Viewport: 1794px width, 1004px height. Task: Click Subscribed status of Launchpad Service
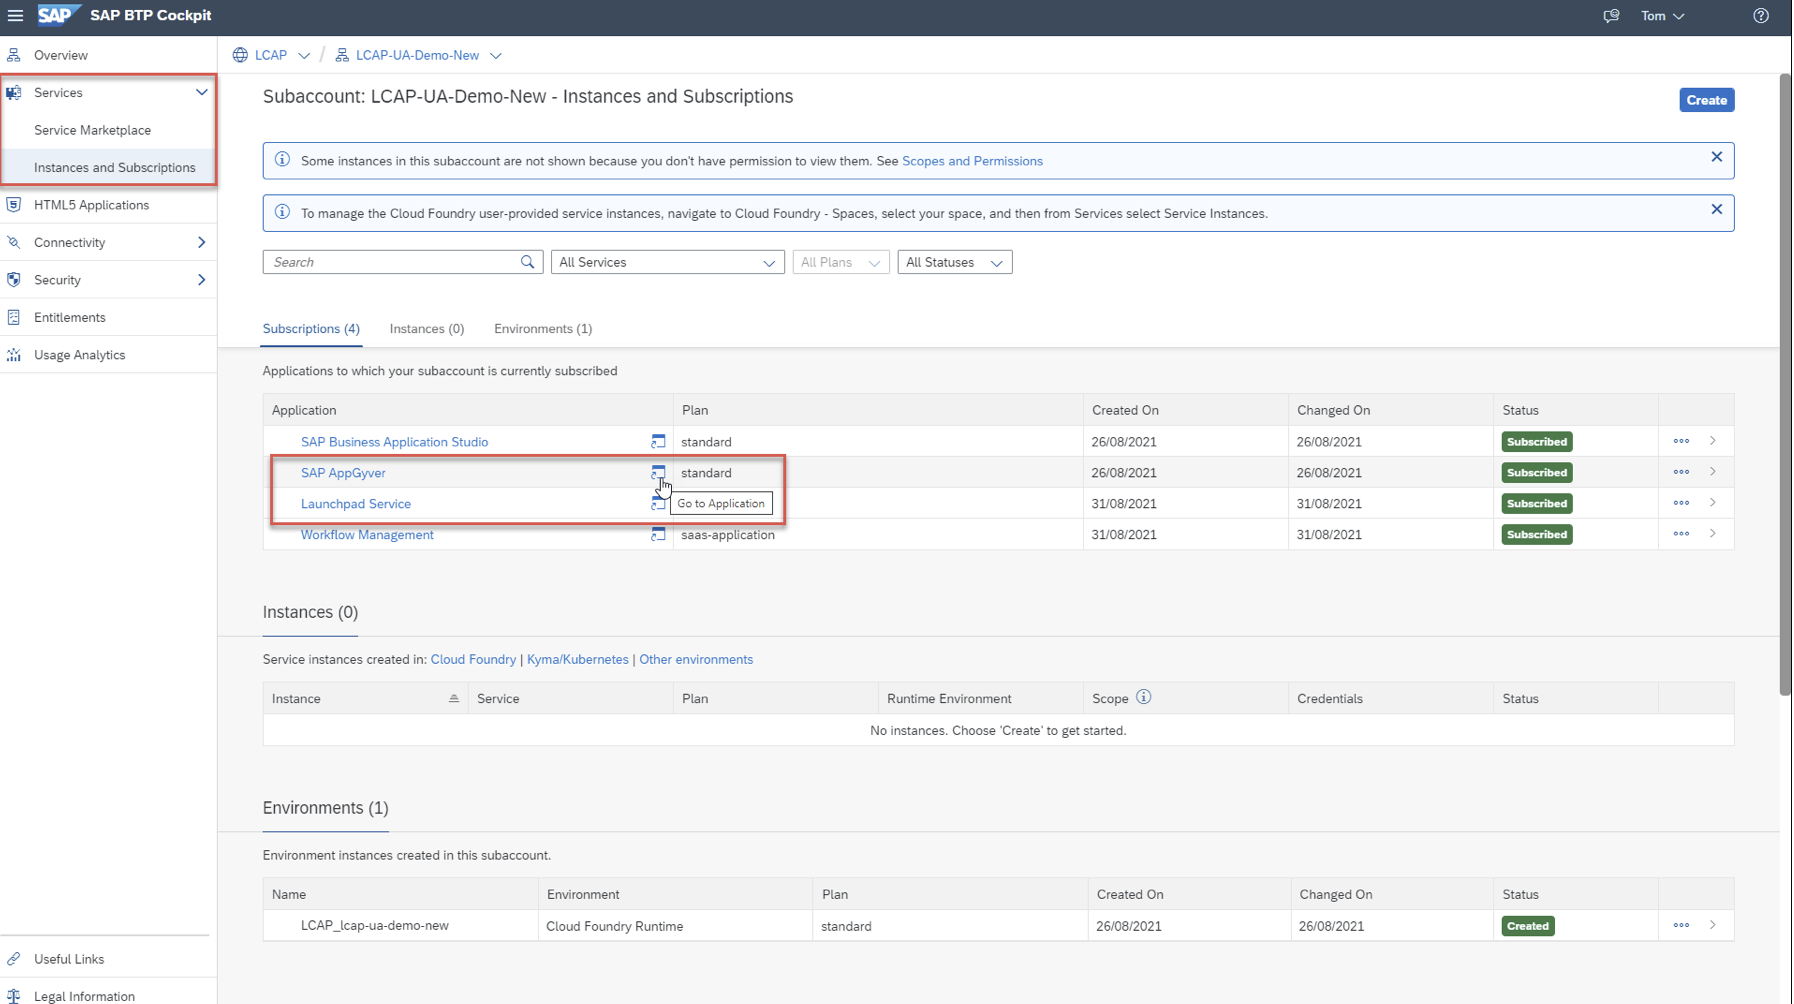click(1537, 504)
